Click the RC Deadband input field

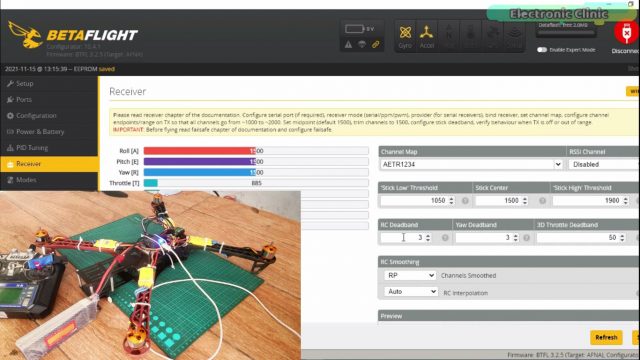click(406, 238)
